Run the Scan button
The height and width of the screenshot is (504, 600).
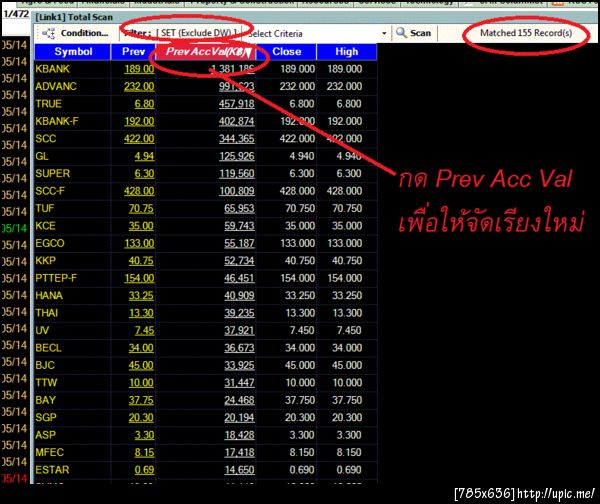414,33
